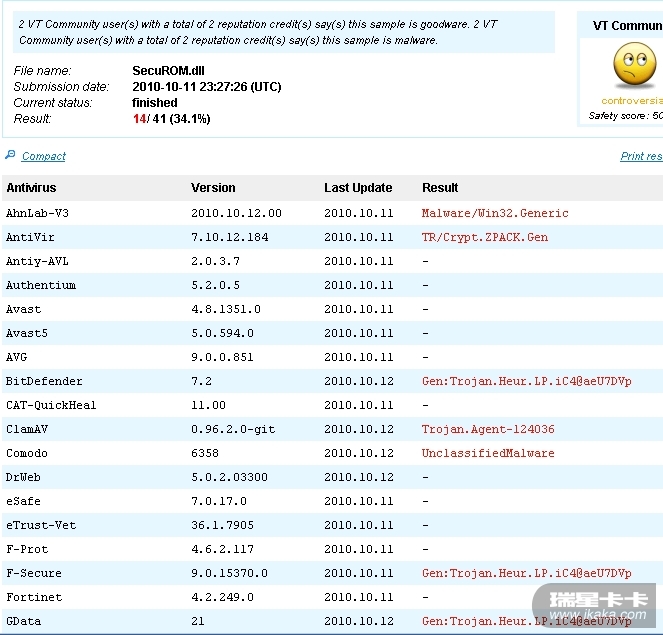Select the Version column header

click(x=213, y=188)
